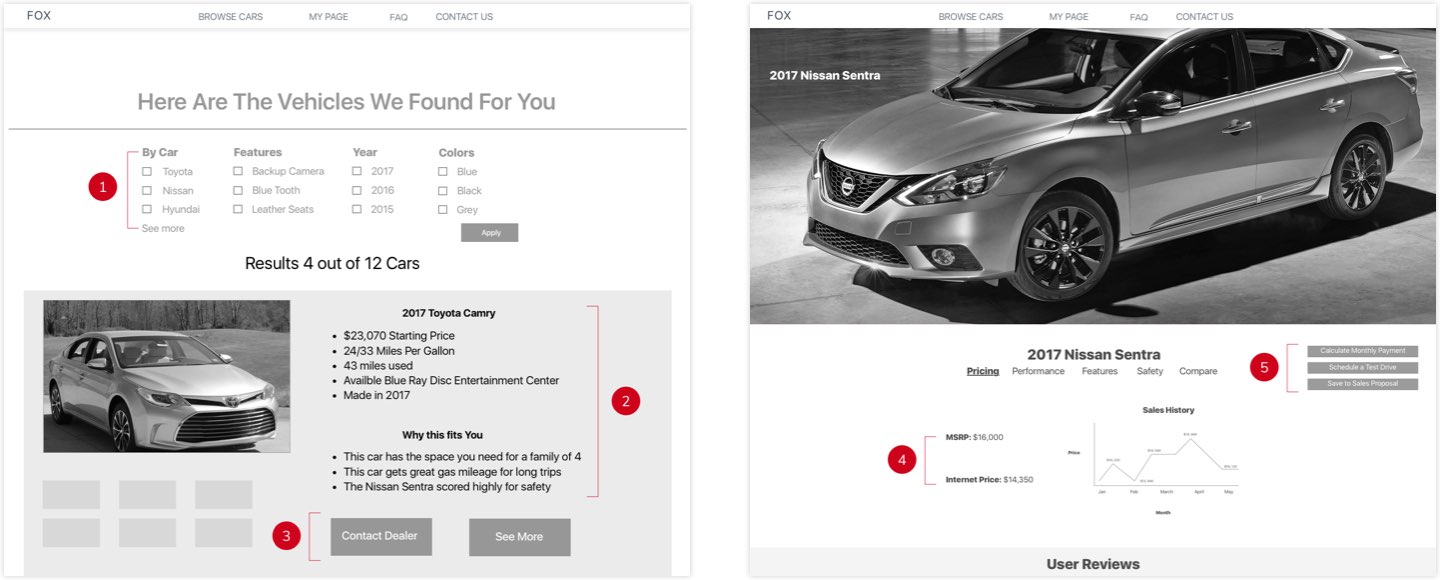Open CONTACT US in right page navigation
This screenshot has width=1440, height=580.
[x=1205, y=17]
